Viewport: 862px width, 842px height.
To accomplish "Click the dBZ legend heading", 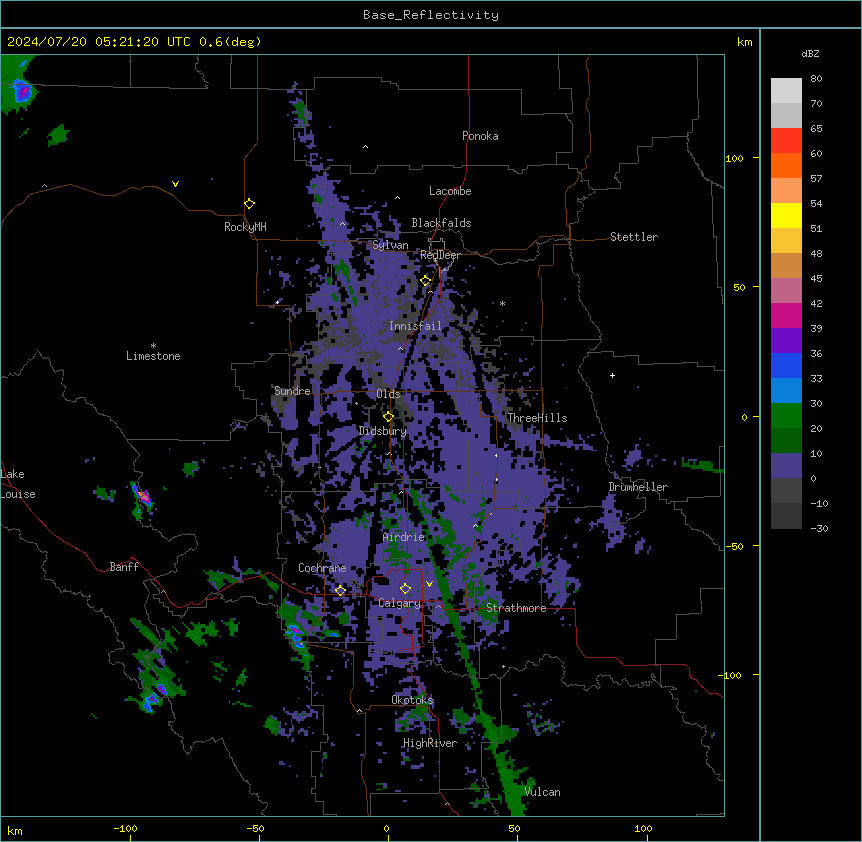I will point(810,53).
